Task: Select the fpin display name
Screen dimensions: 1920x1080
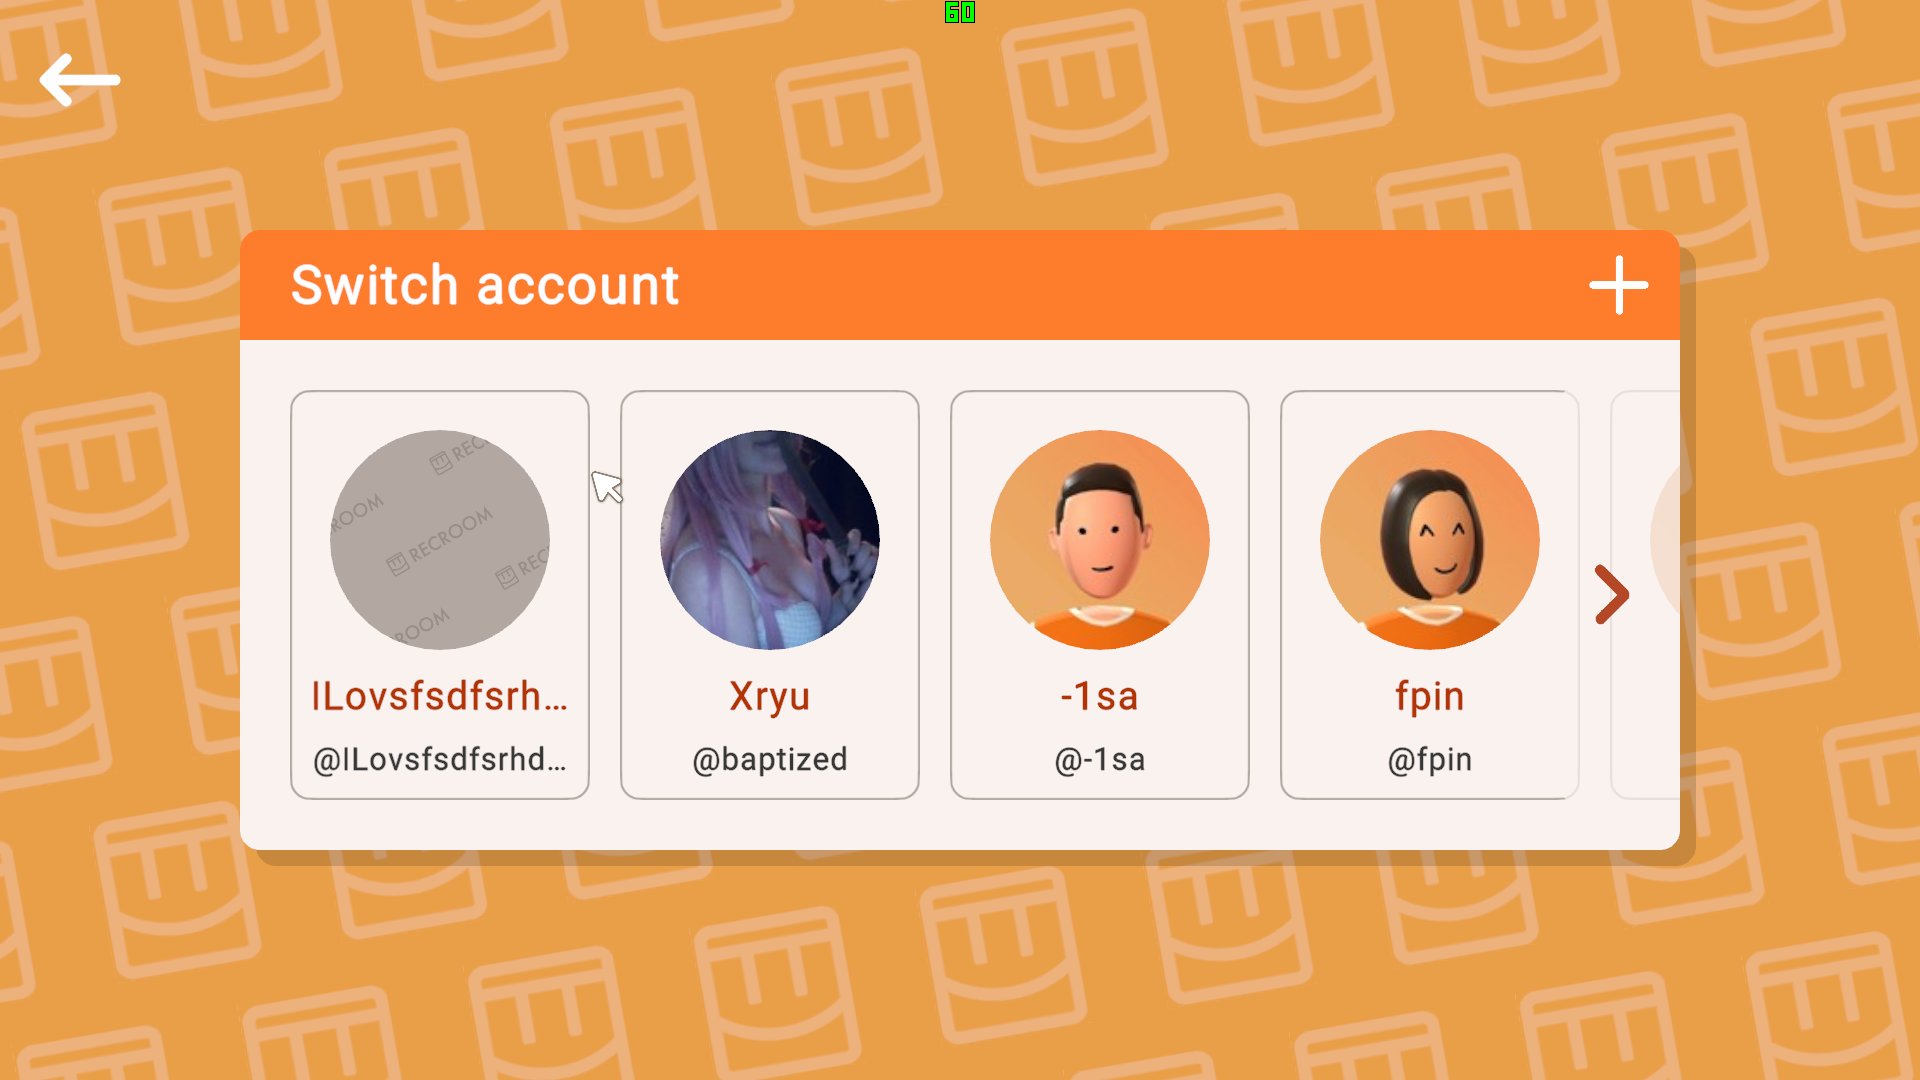Action: [1430, 697]
